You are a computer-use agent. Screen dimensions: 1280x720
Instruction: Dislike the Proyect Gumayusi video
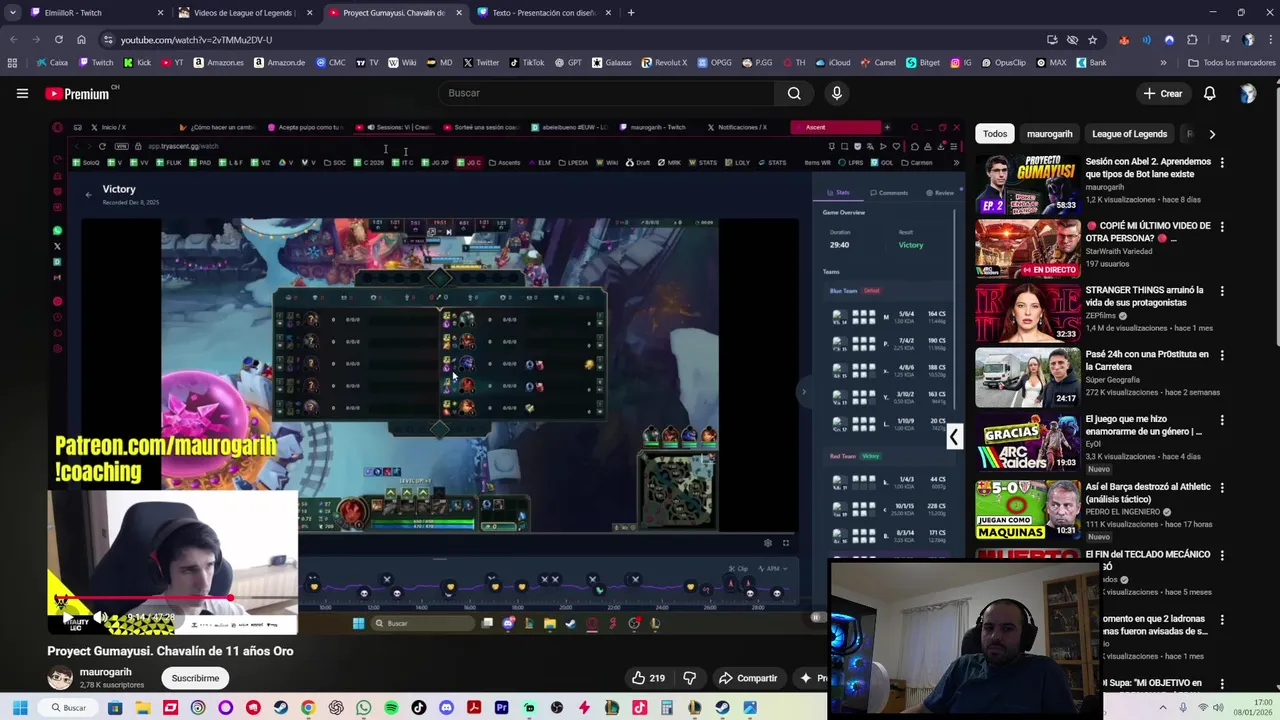tap(689, 678)
